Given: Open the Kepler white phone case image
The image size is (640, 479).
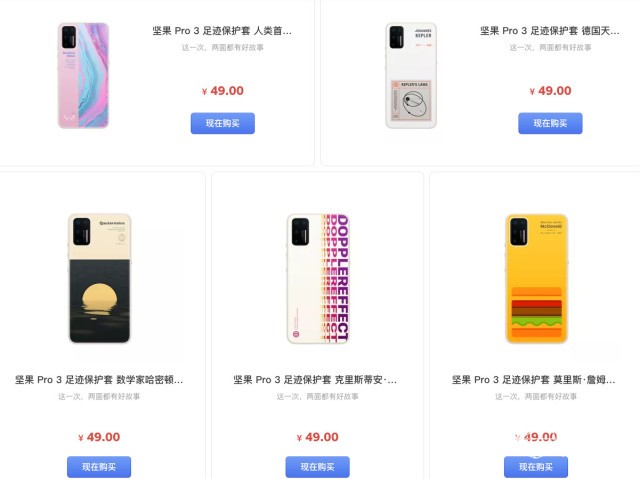Looking at the screenshot, I should (411, 75).
